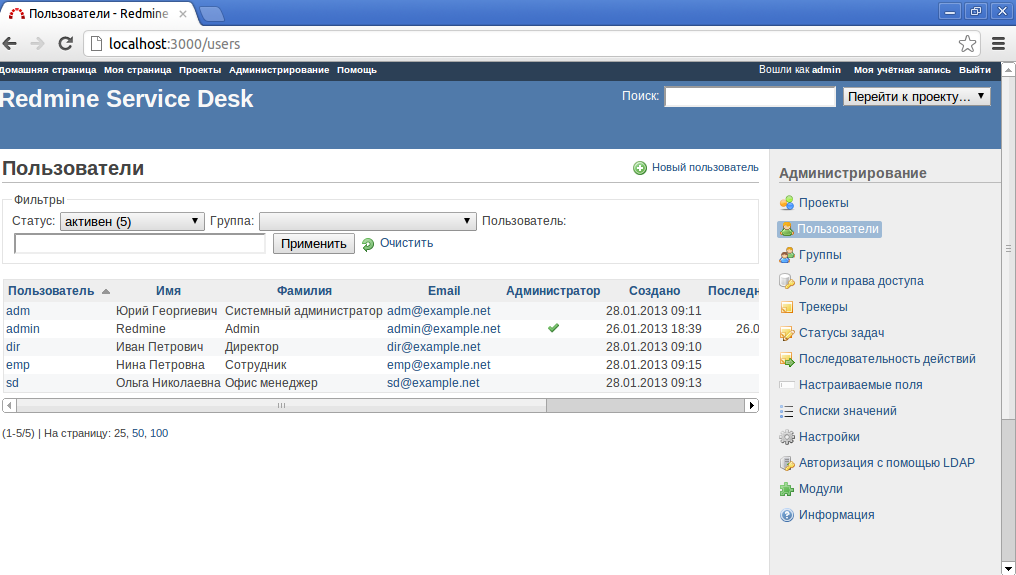The width and height of the screenshot is (1016, 575).
Task: Show 50 users per page
Action: (139, 433)
